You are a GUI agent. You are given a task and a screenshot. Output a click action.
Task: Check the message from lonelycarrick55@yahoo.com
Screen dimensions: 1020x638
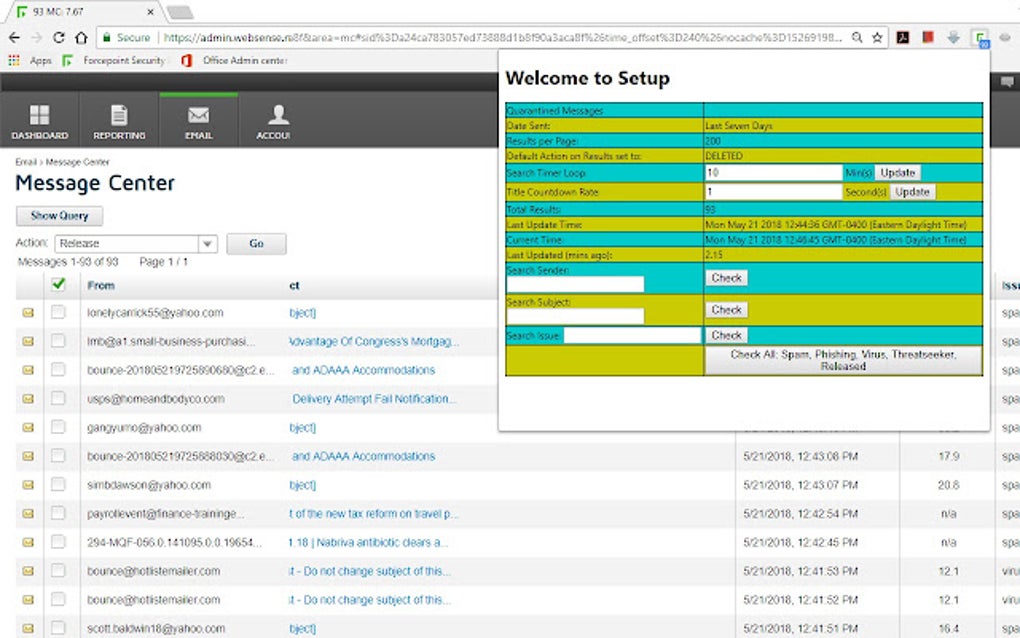[x=58, y=312]
